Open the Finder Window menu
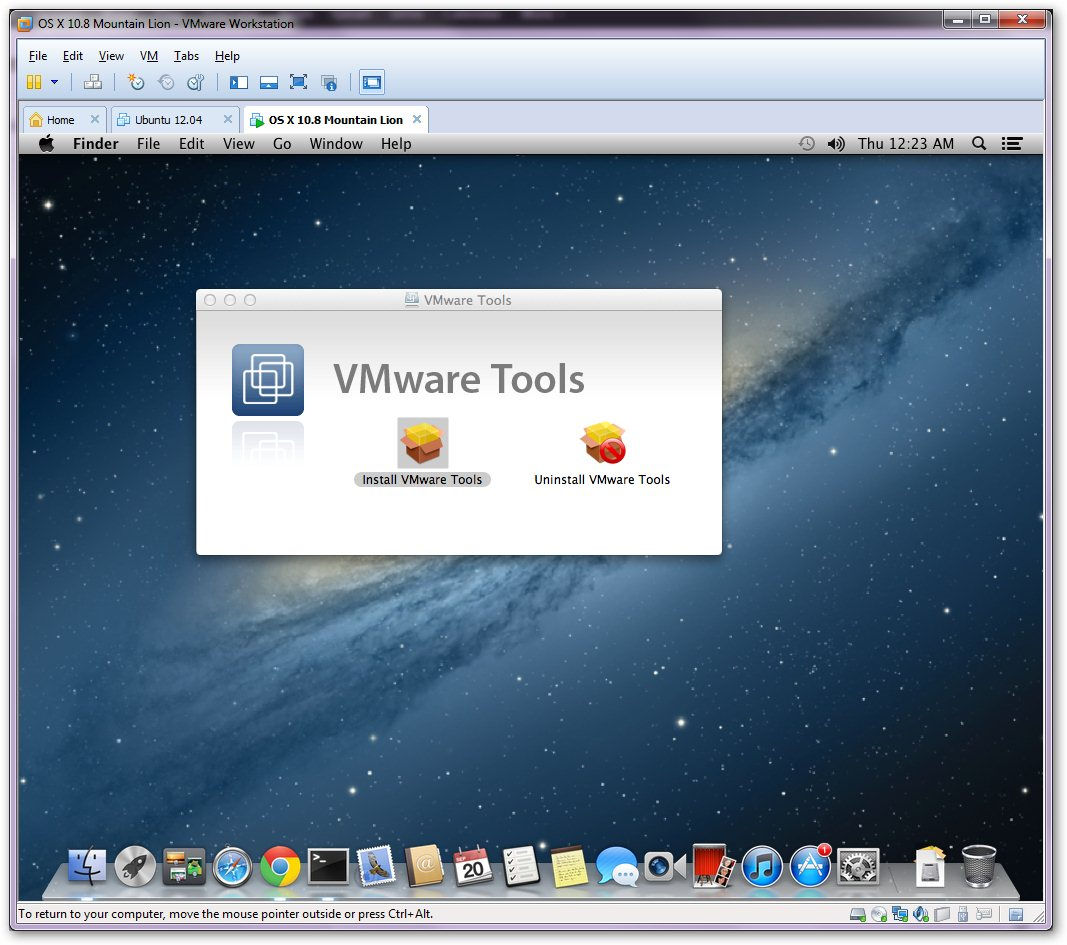Screen dimensions: 1067x945 (x=336, y=144)
